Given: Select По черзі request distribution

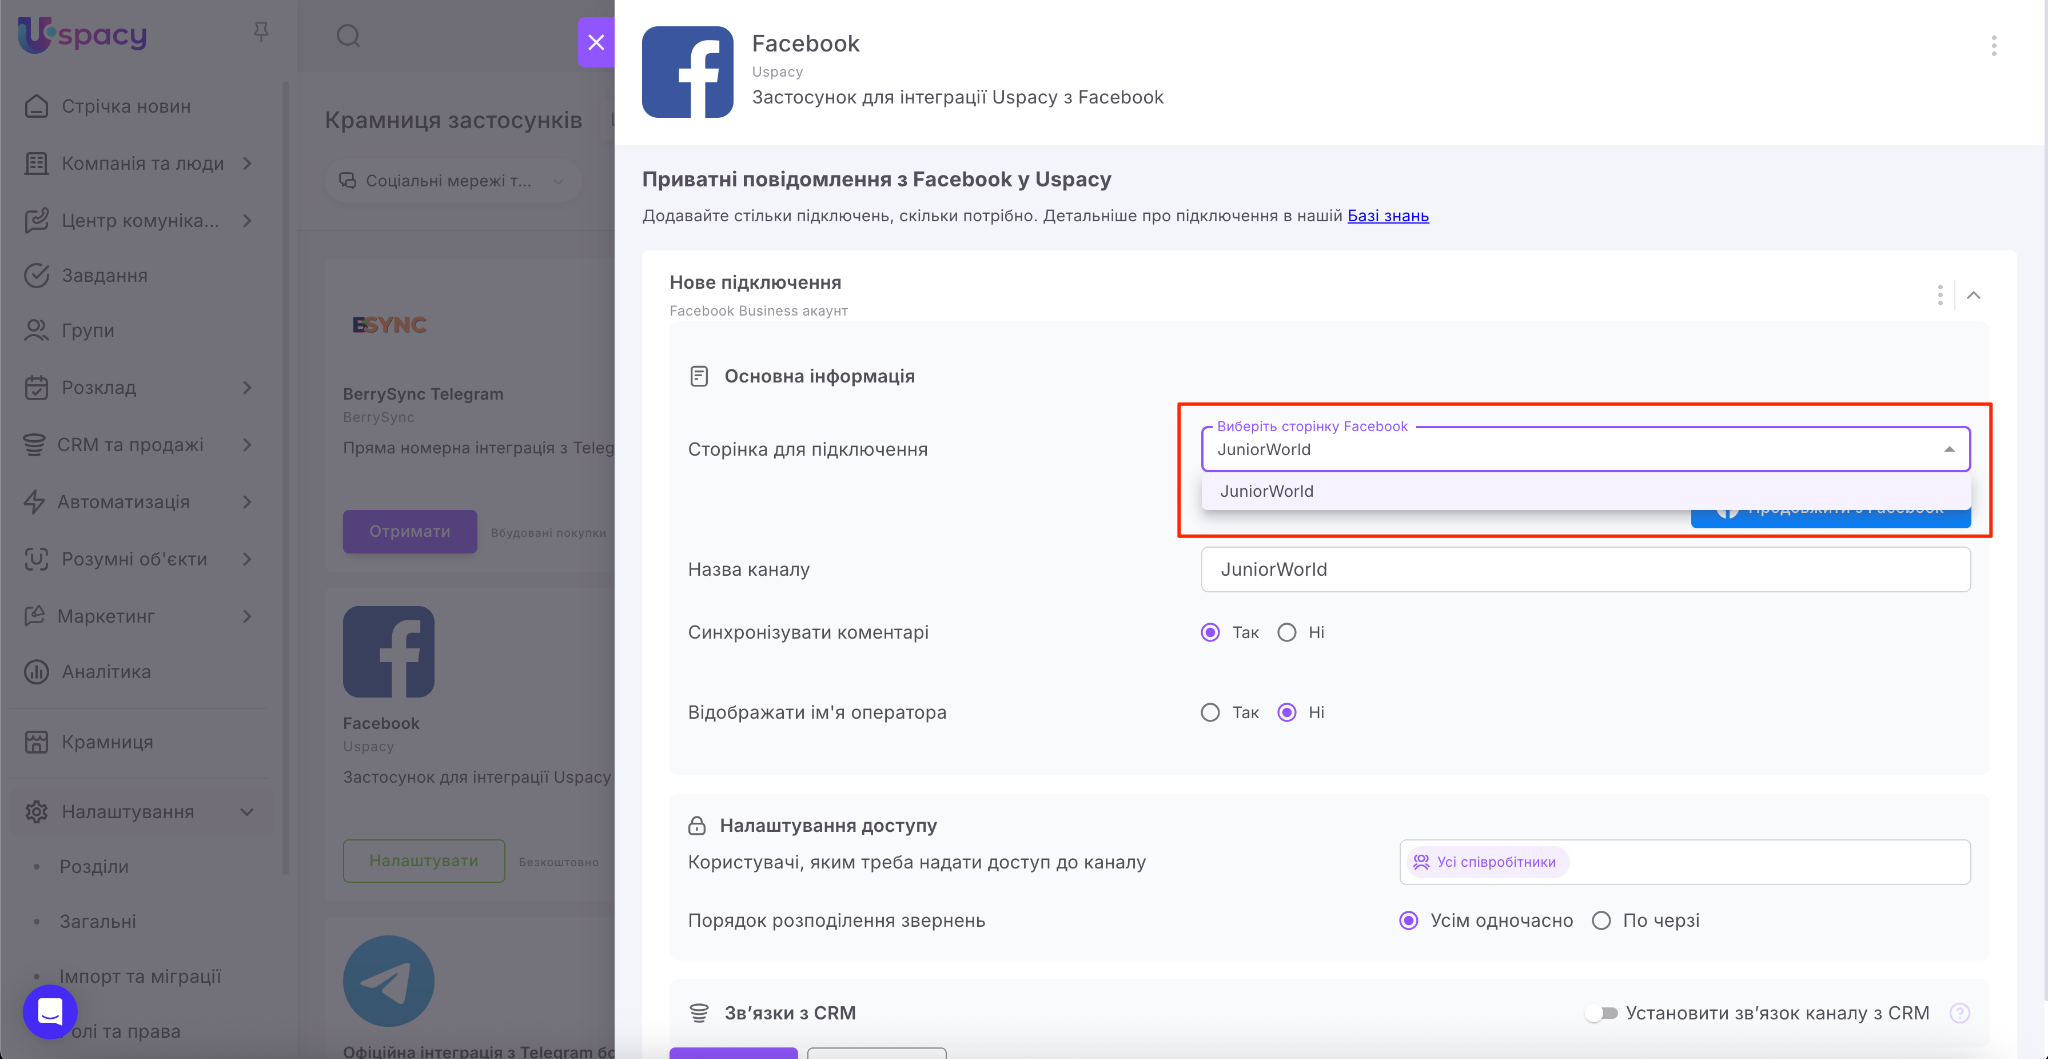Looking at the screenshot, I should click(x=1601, y=920).
